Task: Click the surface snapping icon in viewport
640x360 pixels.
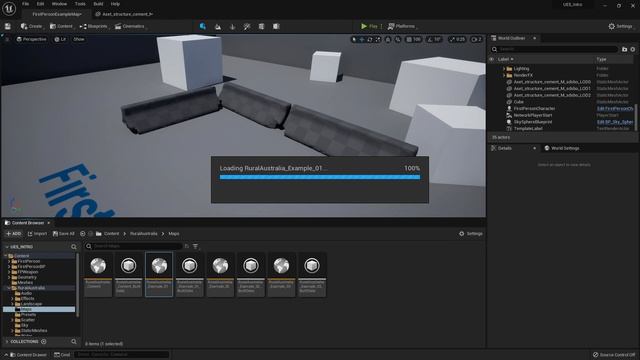Action: pyautogui.click(x=398, y=40)
